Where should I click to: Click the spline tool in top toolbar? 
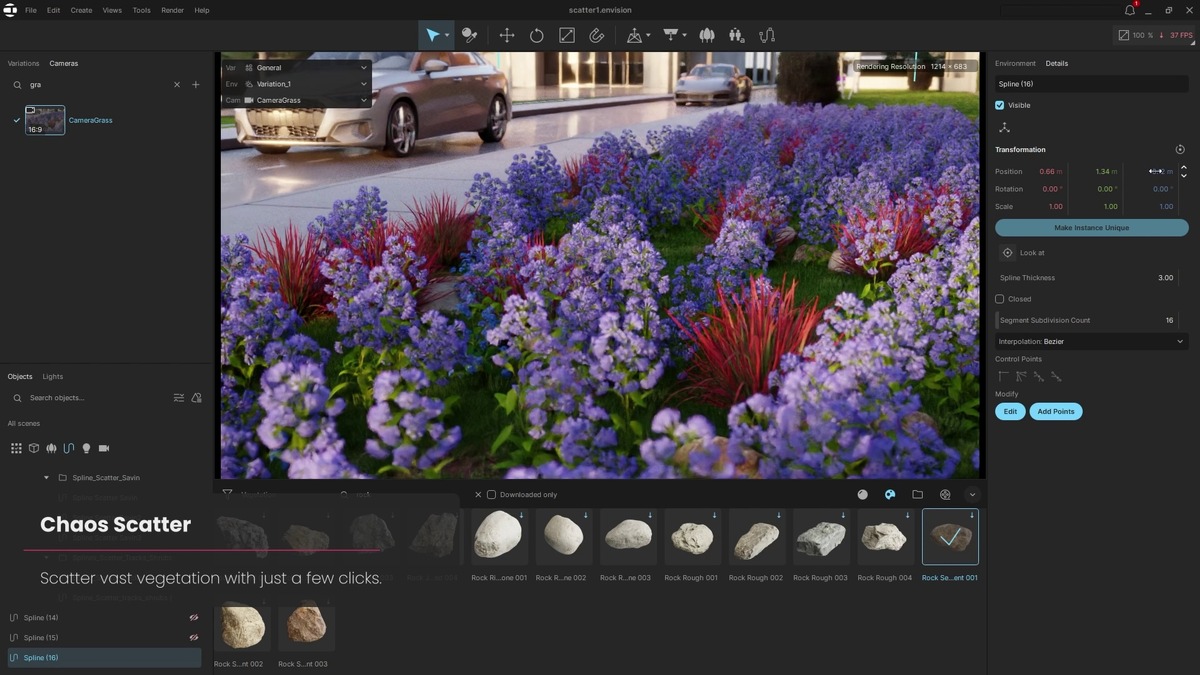coord(767,35)
